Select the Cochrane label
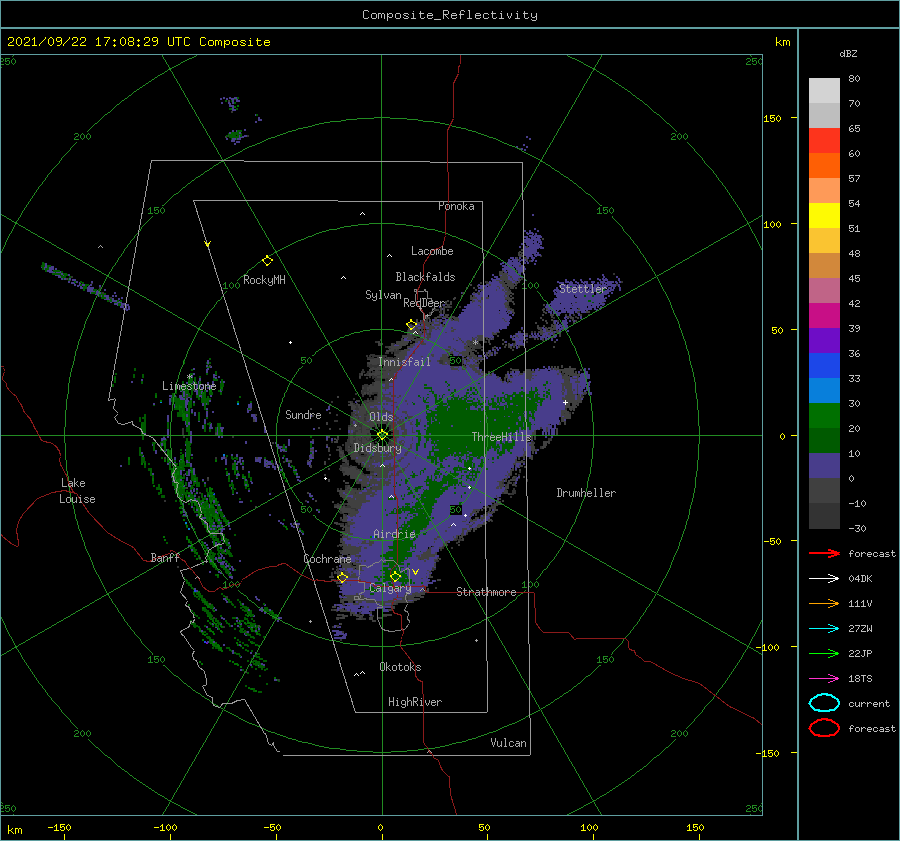 tap(327, 559)
